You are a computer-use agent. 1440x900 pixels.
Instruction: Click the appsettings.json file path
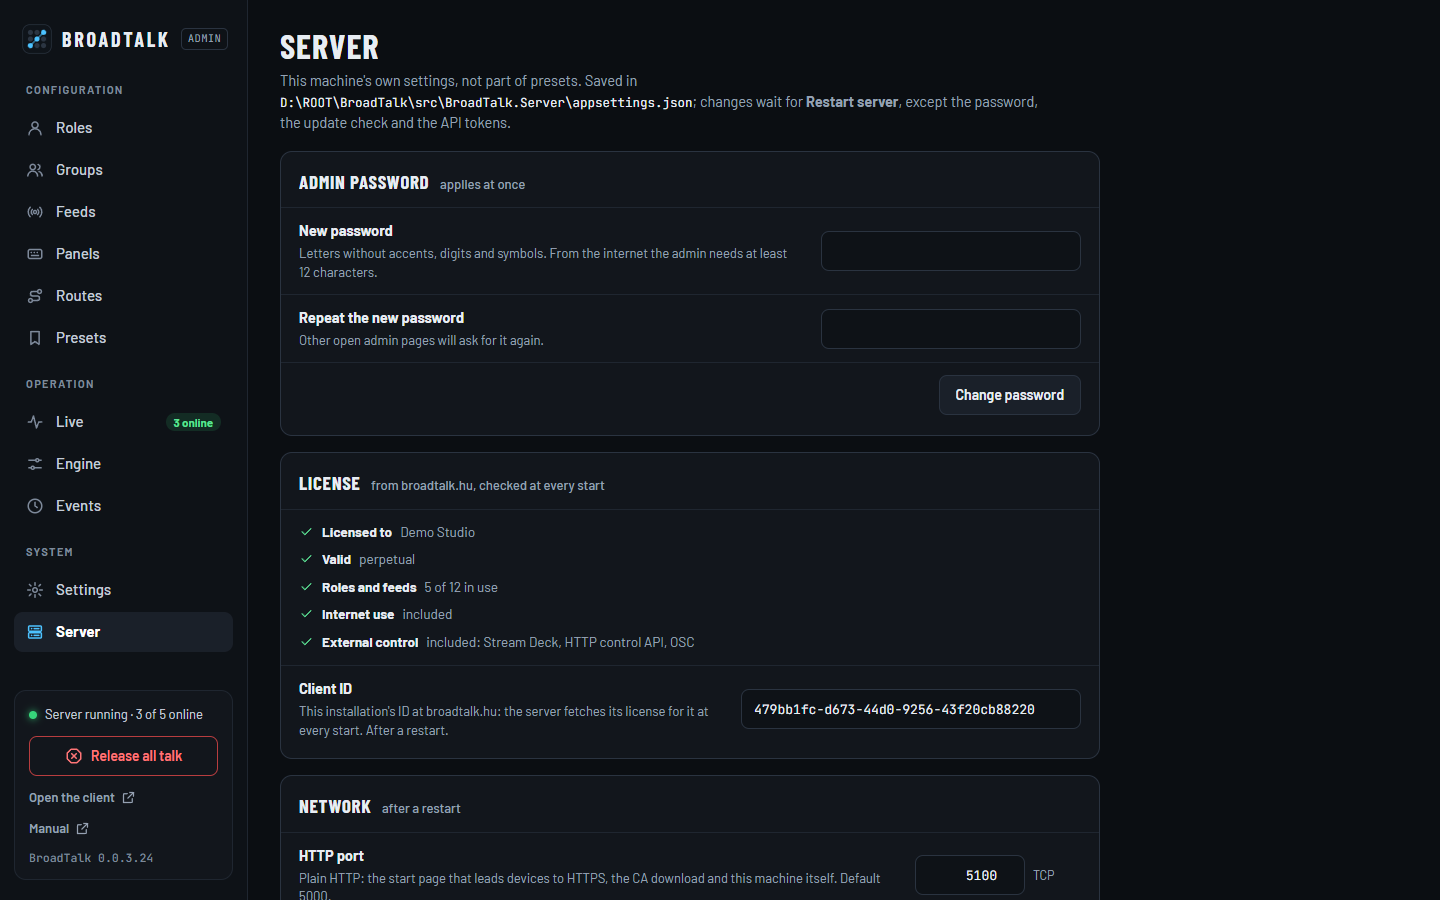(486, 102)
